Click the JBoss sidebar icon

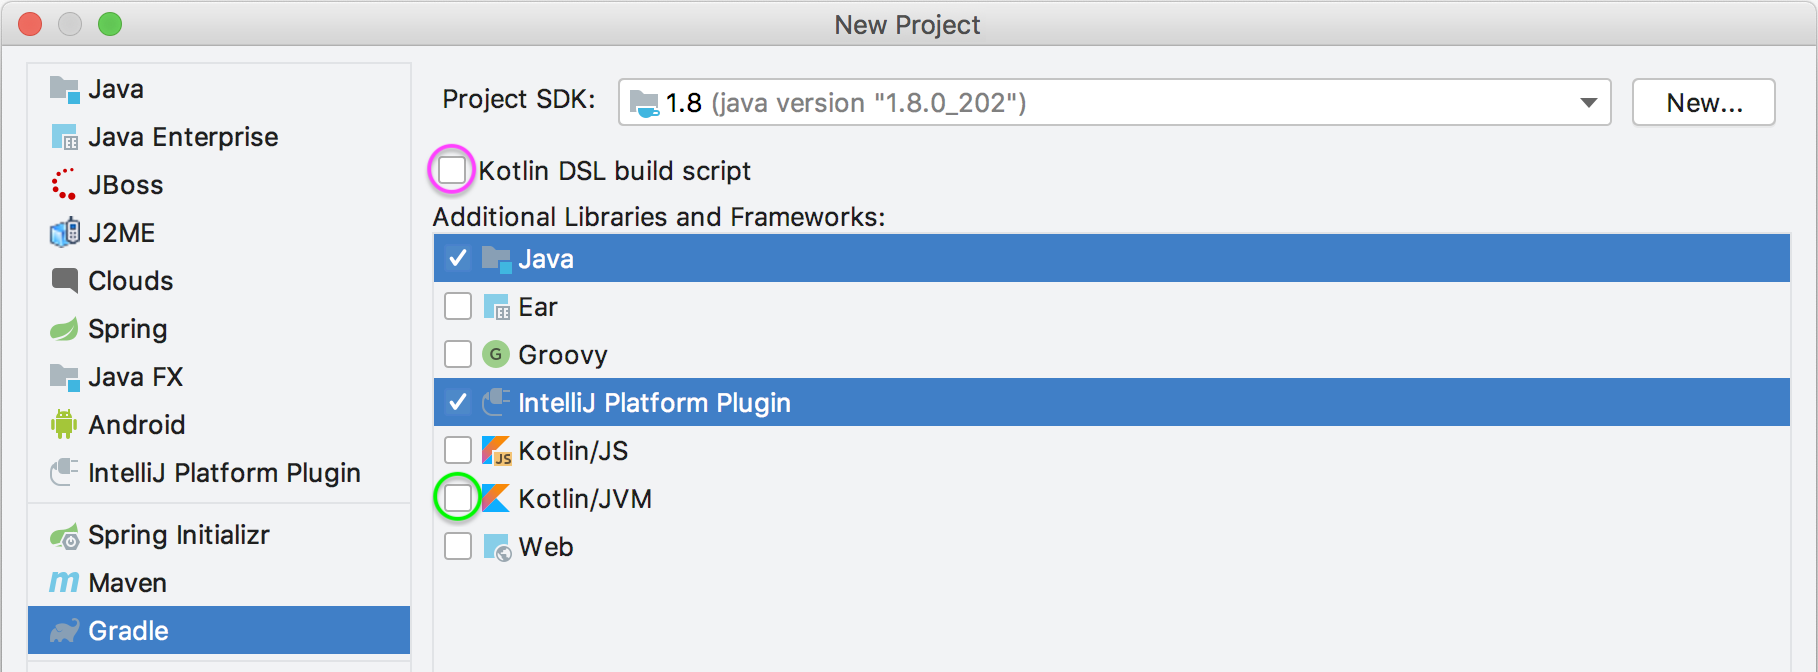point(64,184)
